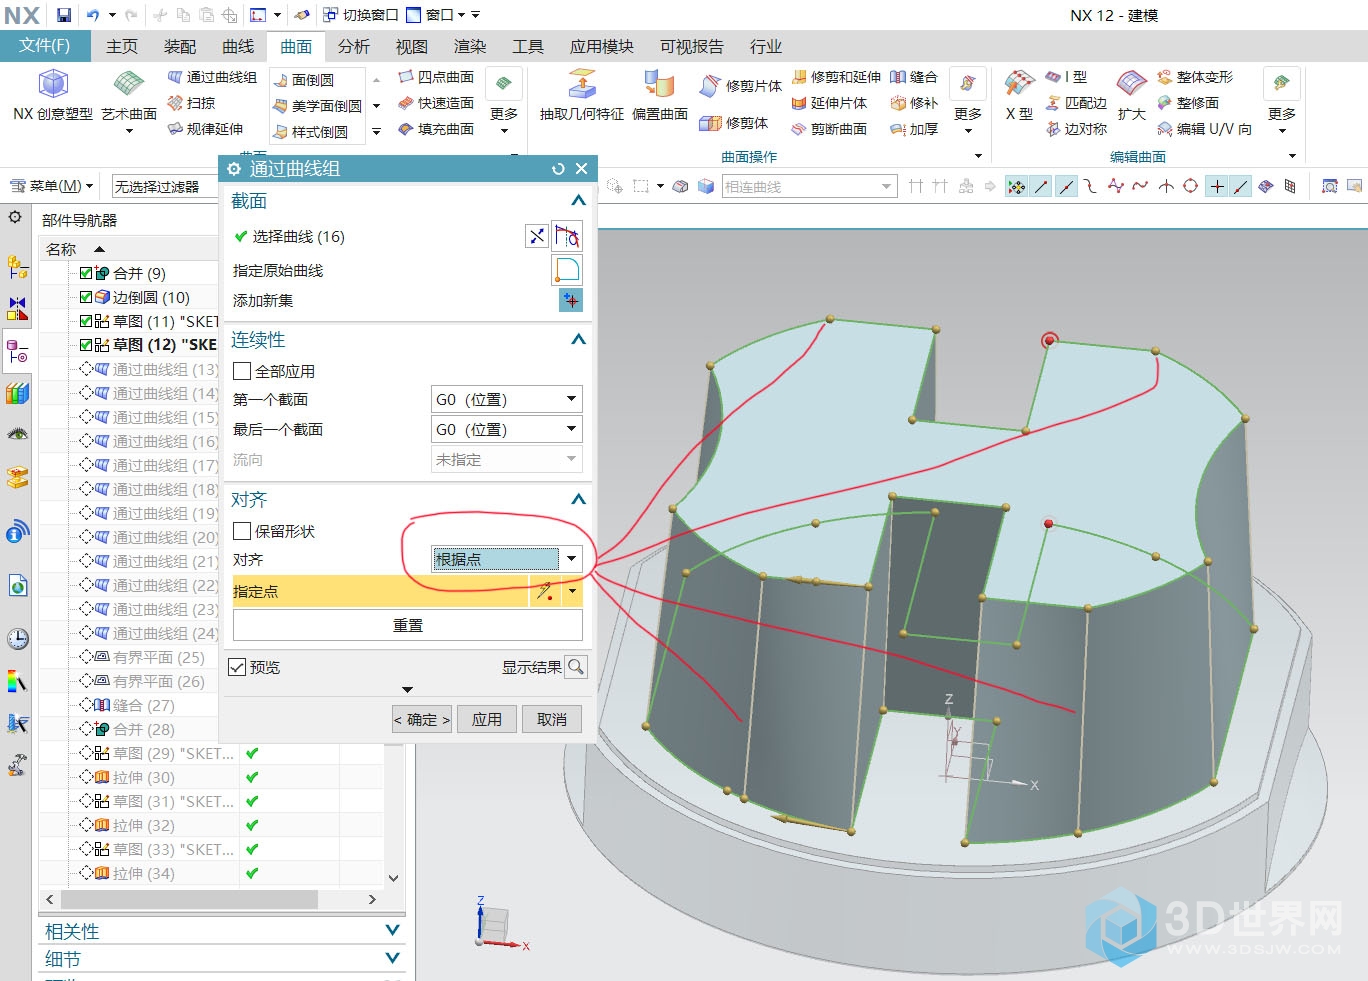
Task: Toggle checkbox for 草图 (11) feature
Action: [86, 321]
